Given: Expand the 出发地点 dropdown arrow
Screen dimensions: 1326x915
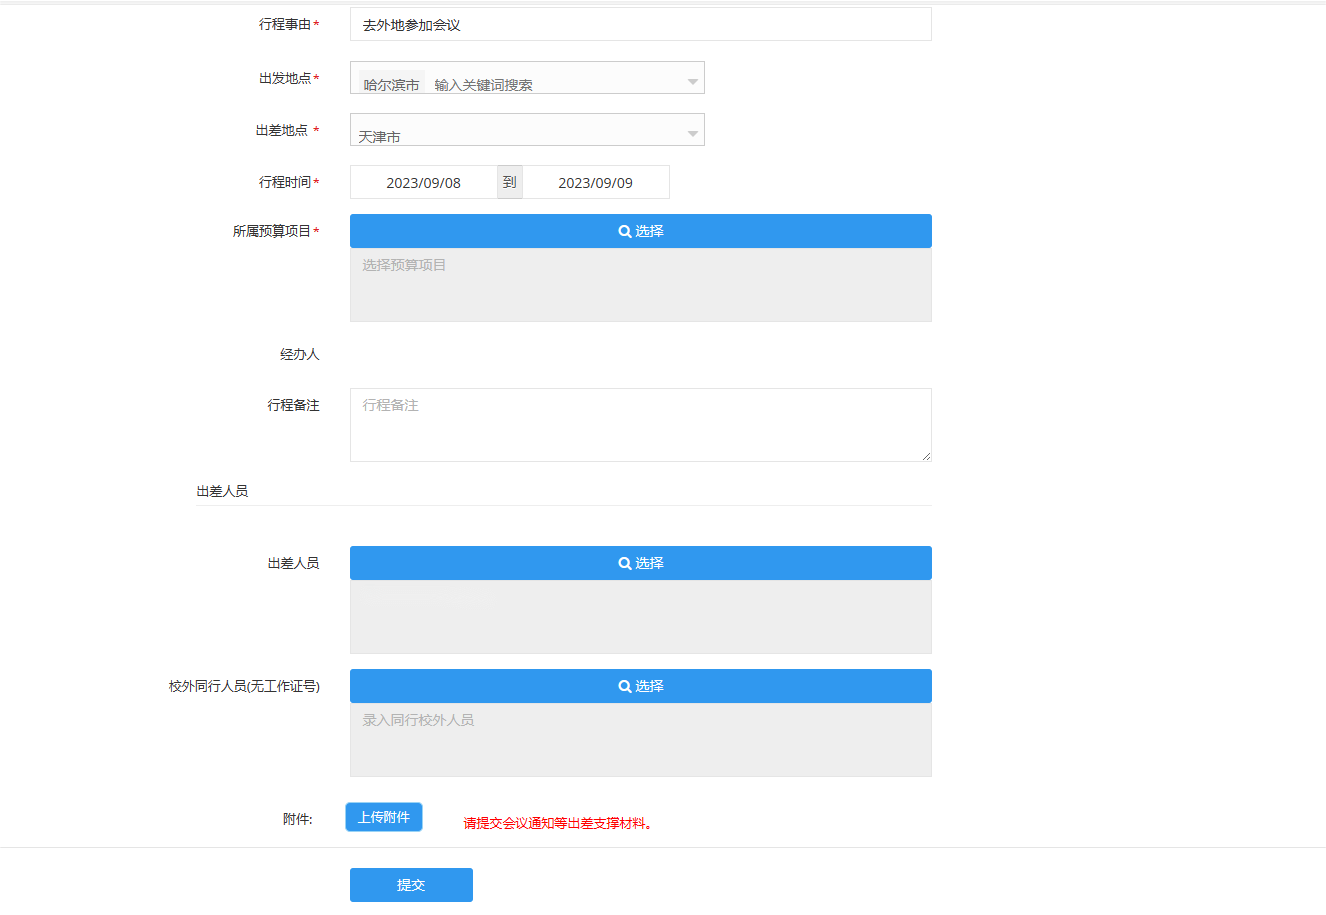Looking at the screenshot, I should coord(692,81).
